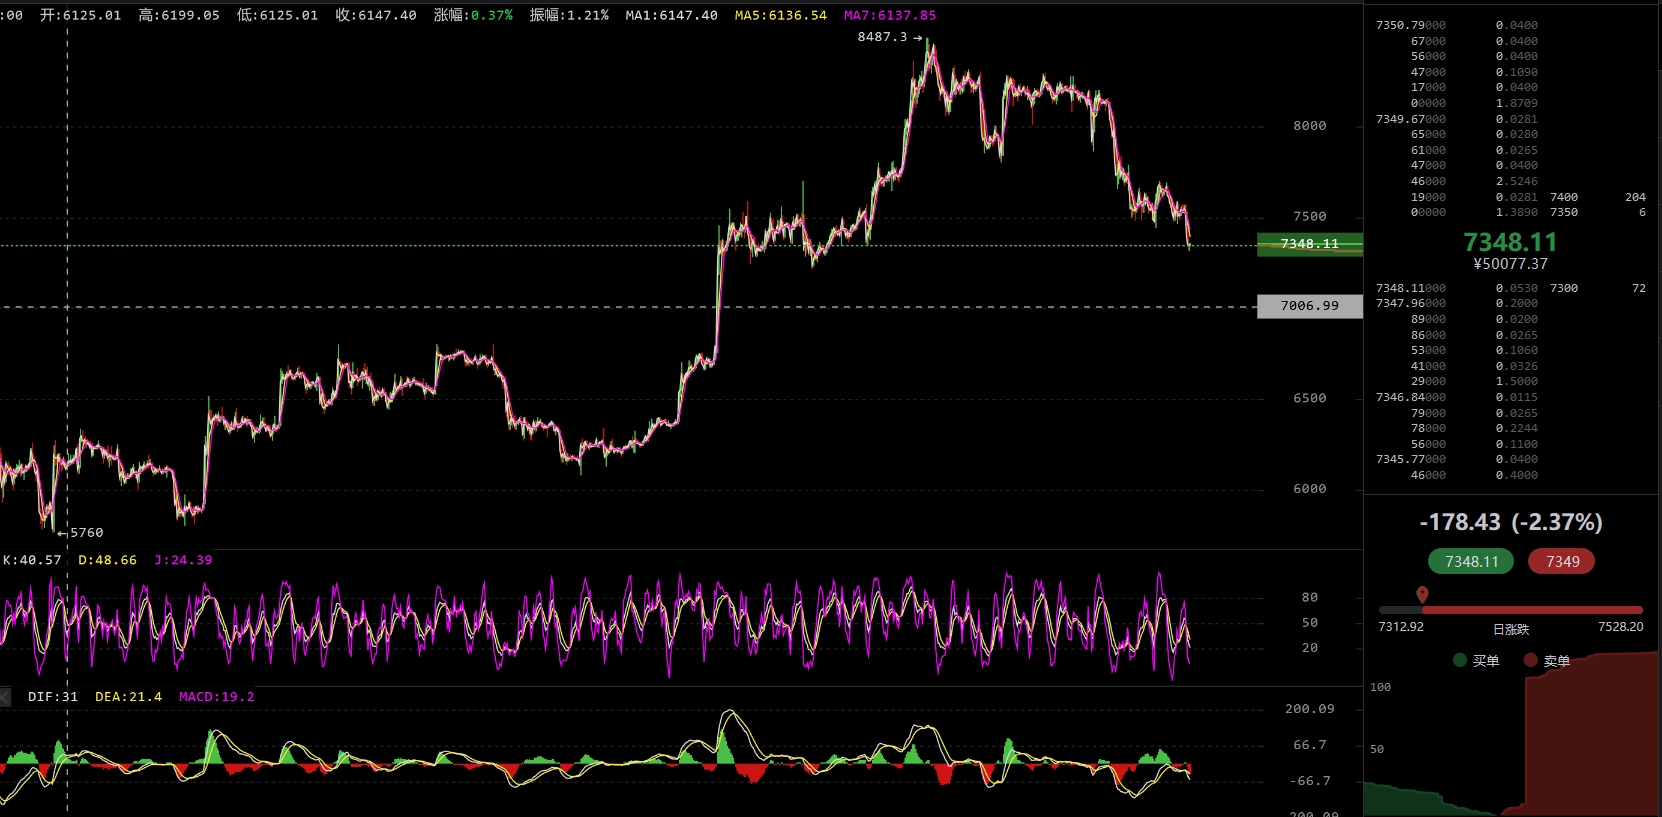Click the gray 7006.99 crosshair price label
Image resolution: width=1662 pixels, height=817 pixels.
coord(1310,306)
